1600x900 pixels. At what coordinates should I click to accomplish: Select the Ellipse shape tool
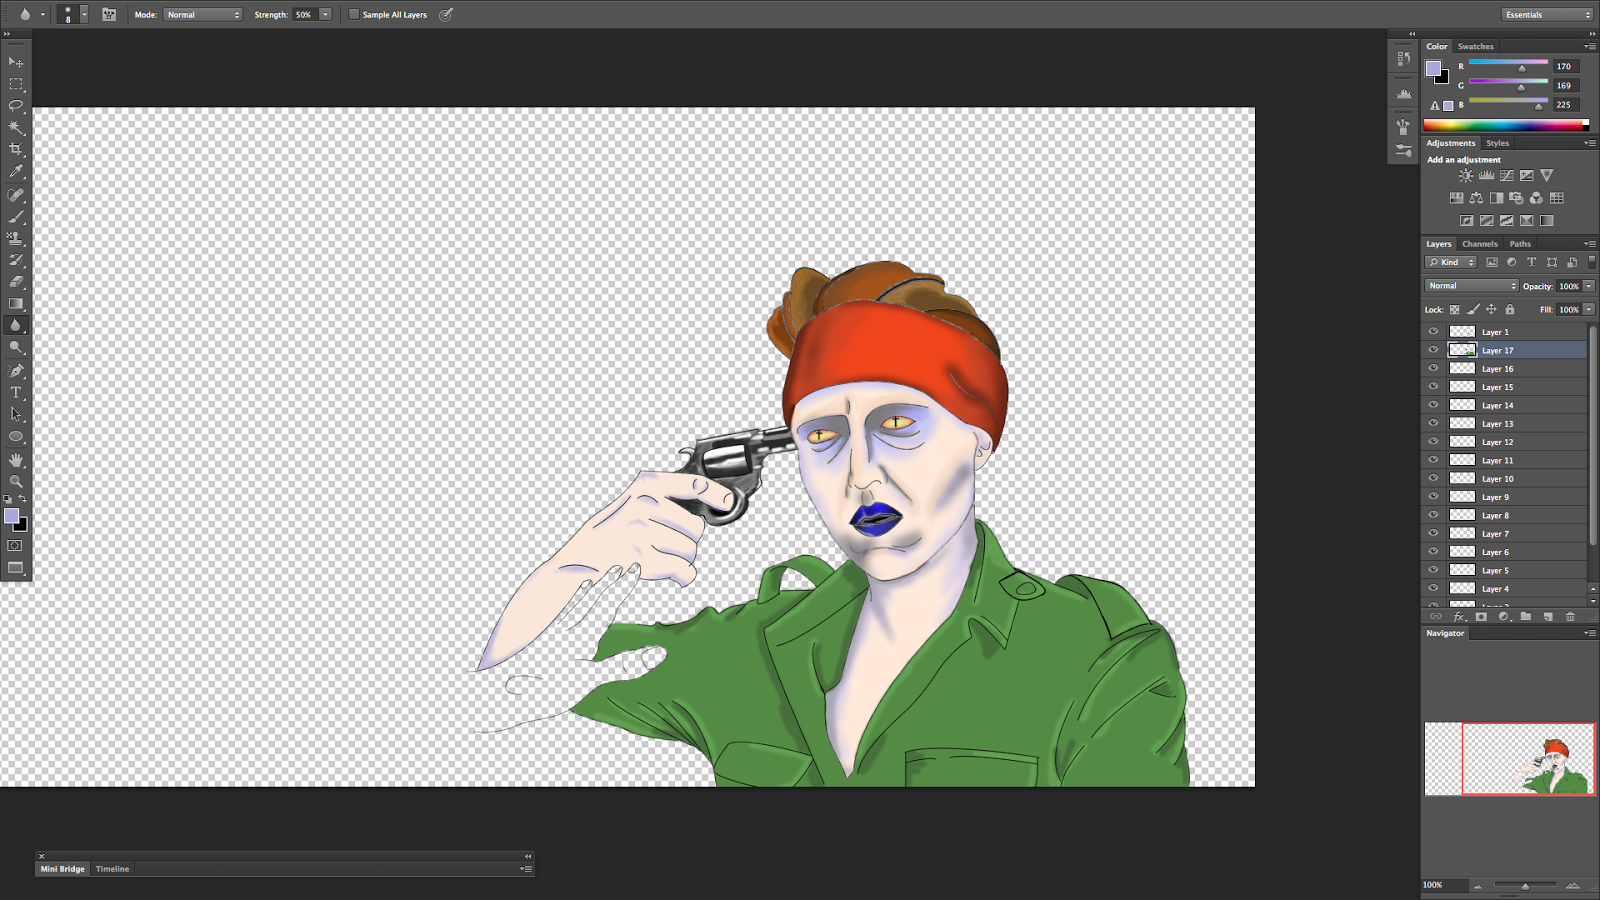(16, 436)
